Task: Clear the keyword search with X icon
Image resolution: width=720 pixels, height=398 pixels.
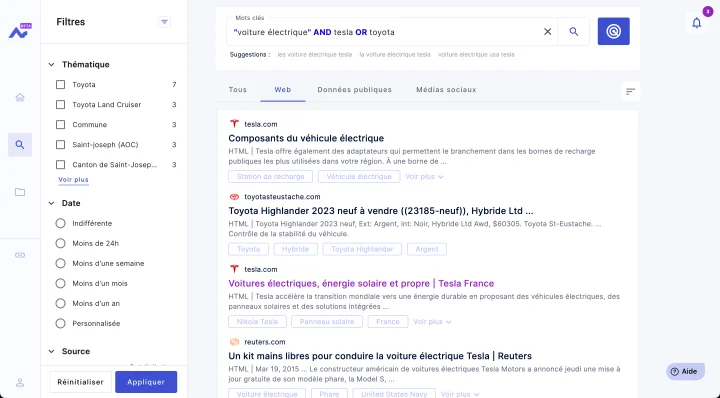Action: (x=547, y=32)
